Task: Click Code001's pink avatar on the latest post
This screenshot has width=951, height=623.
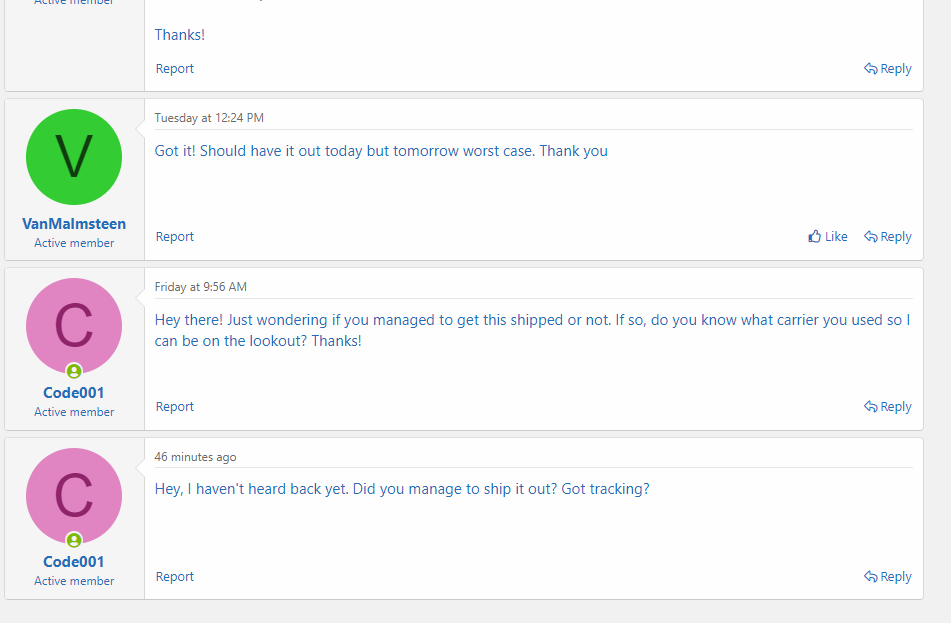Action: [x=74, y=494]
